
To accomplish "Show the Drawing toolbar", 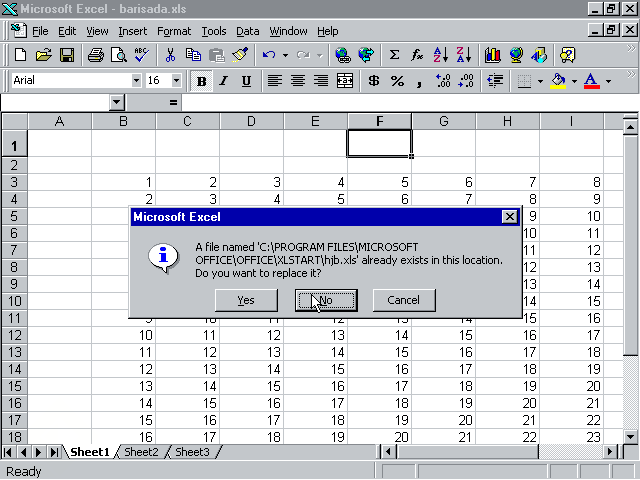I will click(539, 55).
